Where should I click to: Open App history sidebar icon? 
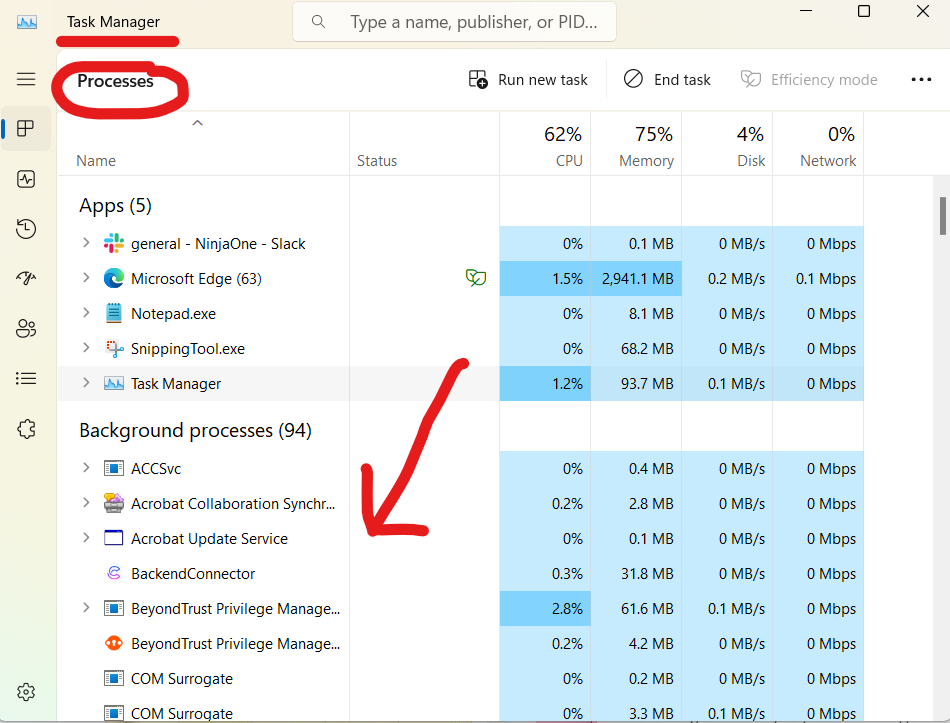(x=25, y=229)
